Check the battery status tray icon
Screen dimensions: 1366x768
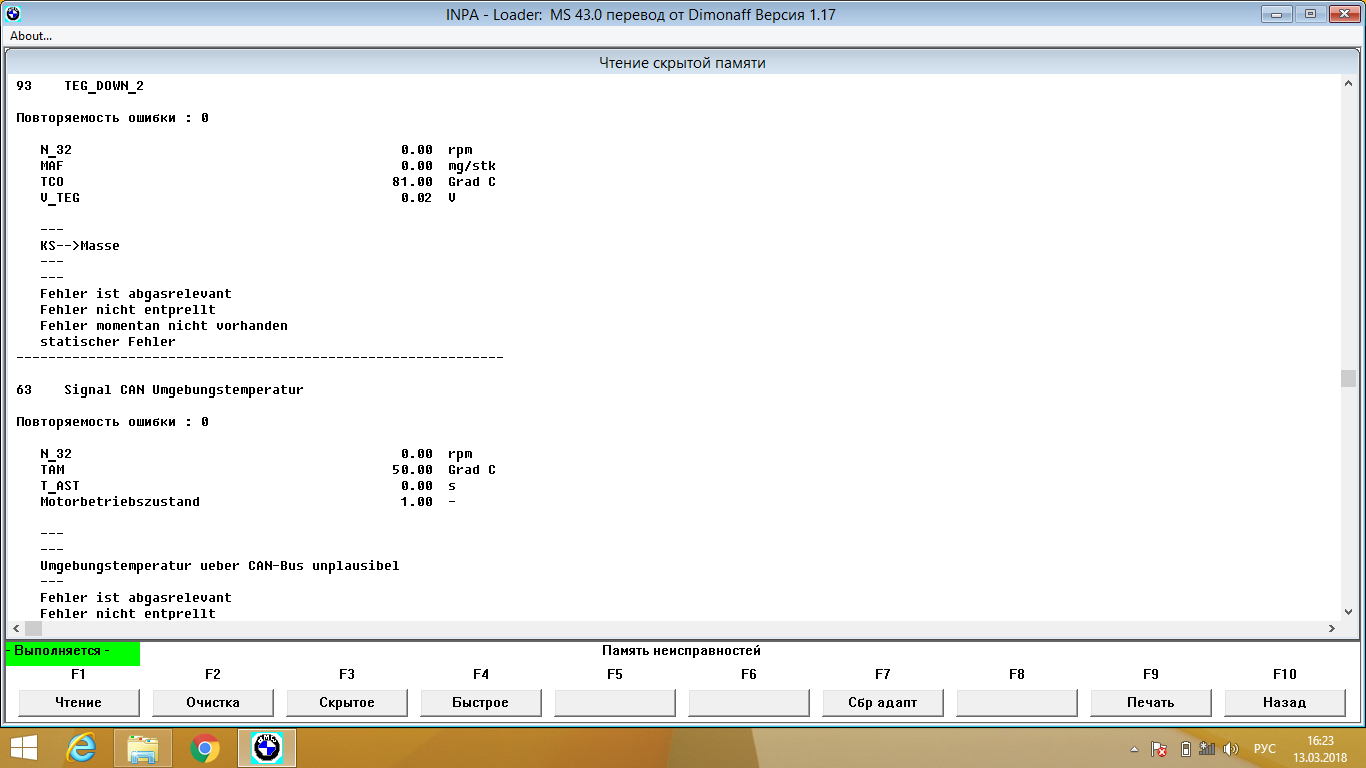pos(1185,749)
